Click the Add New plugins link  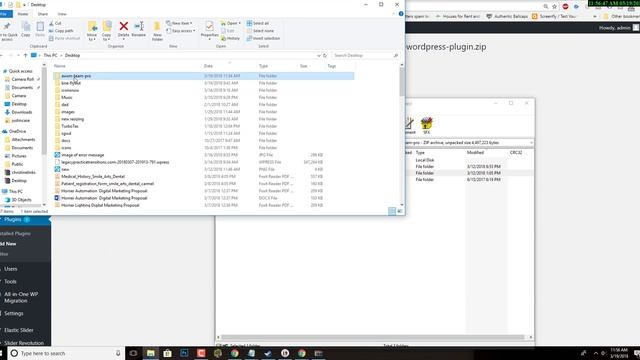click(9, 244)
